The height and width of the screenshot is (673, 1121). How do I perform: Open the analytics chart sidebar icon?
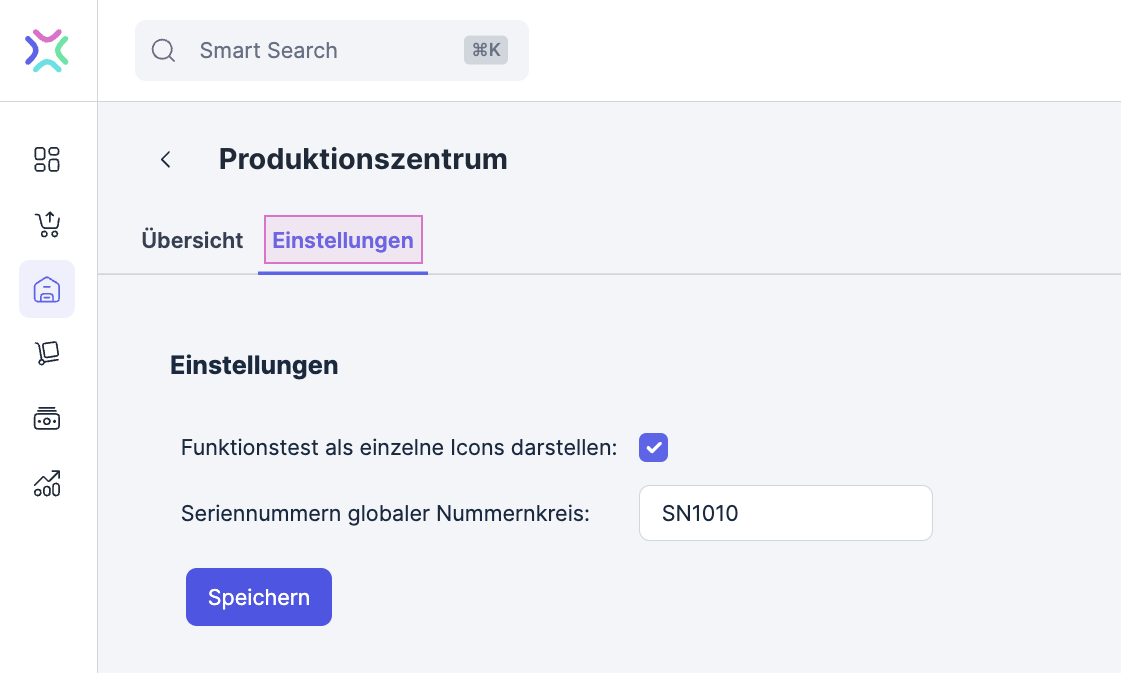tap(47, 484)
